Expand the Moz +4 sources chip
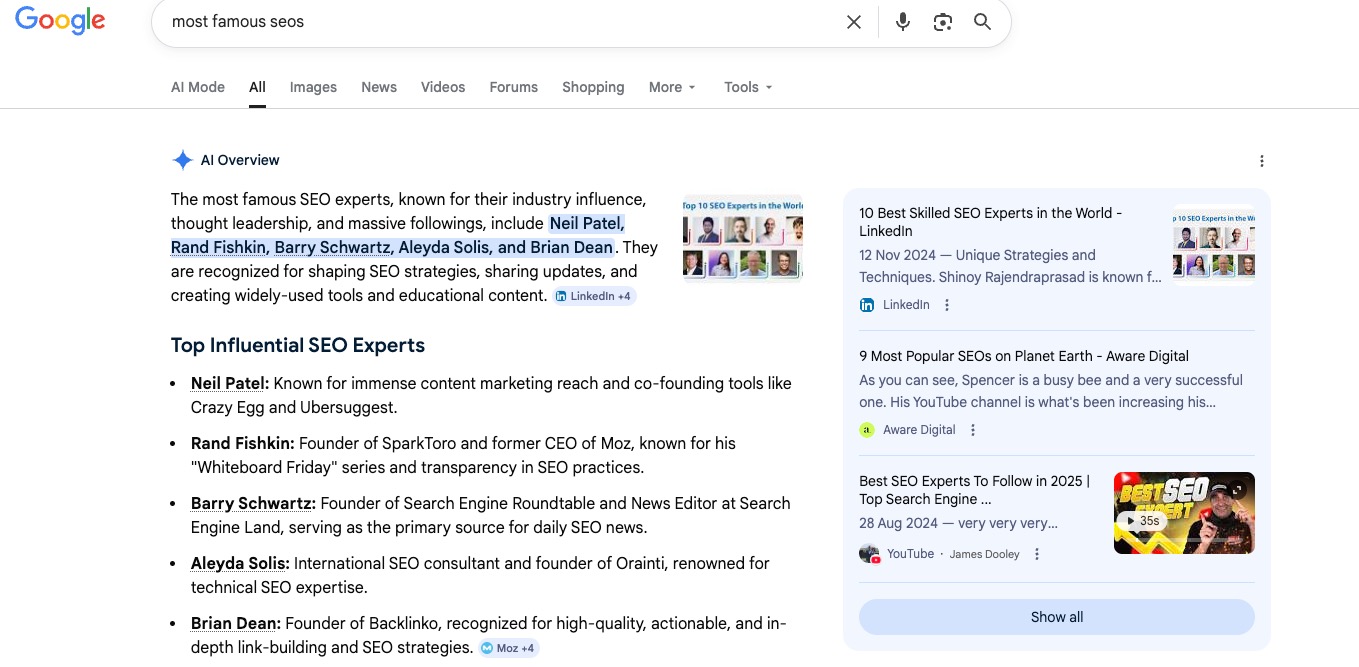Viewport: 1359px width, 667px height. (508, 648)
